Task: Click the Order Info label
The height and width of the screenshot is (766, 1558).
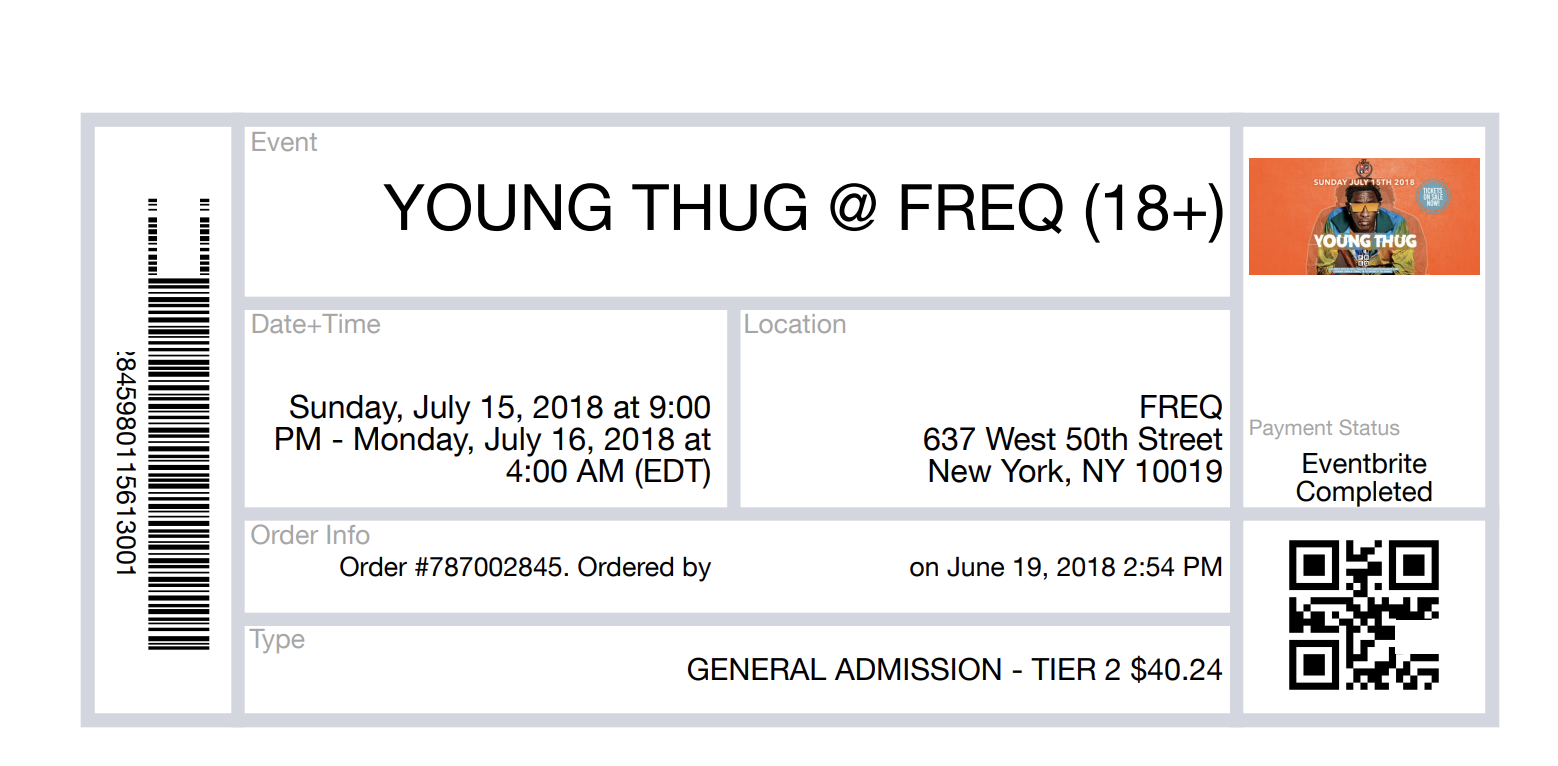Action: click(310, 535)
